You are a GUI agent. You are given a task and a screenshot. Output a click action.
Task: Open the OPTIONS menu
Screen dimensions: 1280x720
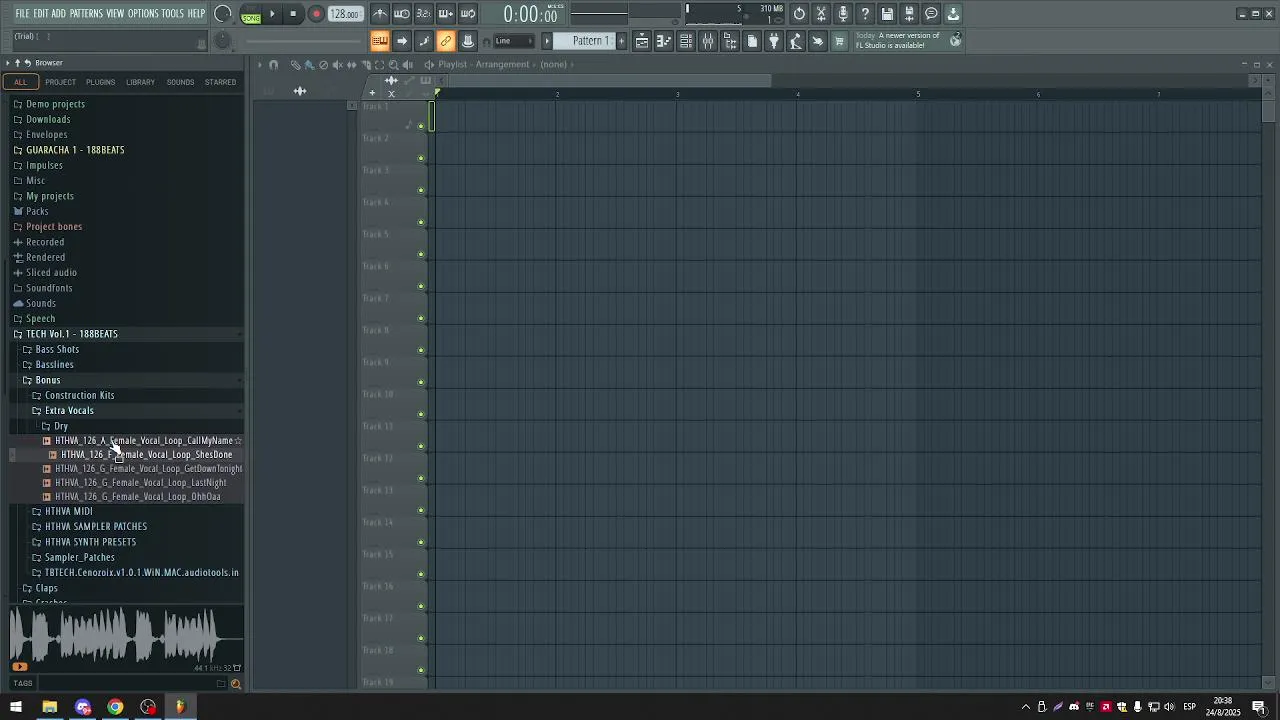[x=143, y=14]
